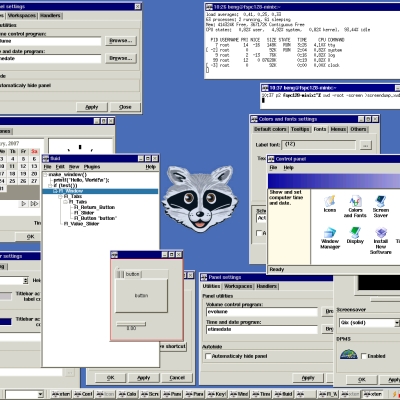Open the Screen Saver applet icon
The image size is (400, 400).
tap(381, 207)
